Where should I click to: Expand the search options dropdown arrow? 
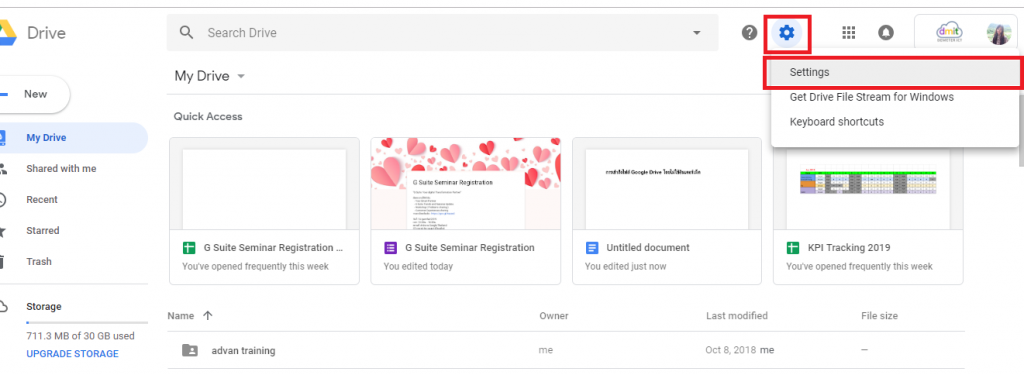pyautogui.click(x=697, y=33)
